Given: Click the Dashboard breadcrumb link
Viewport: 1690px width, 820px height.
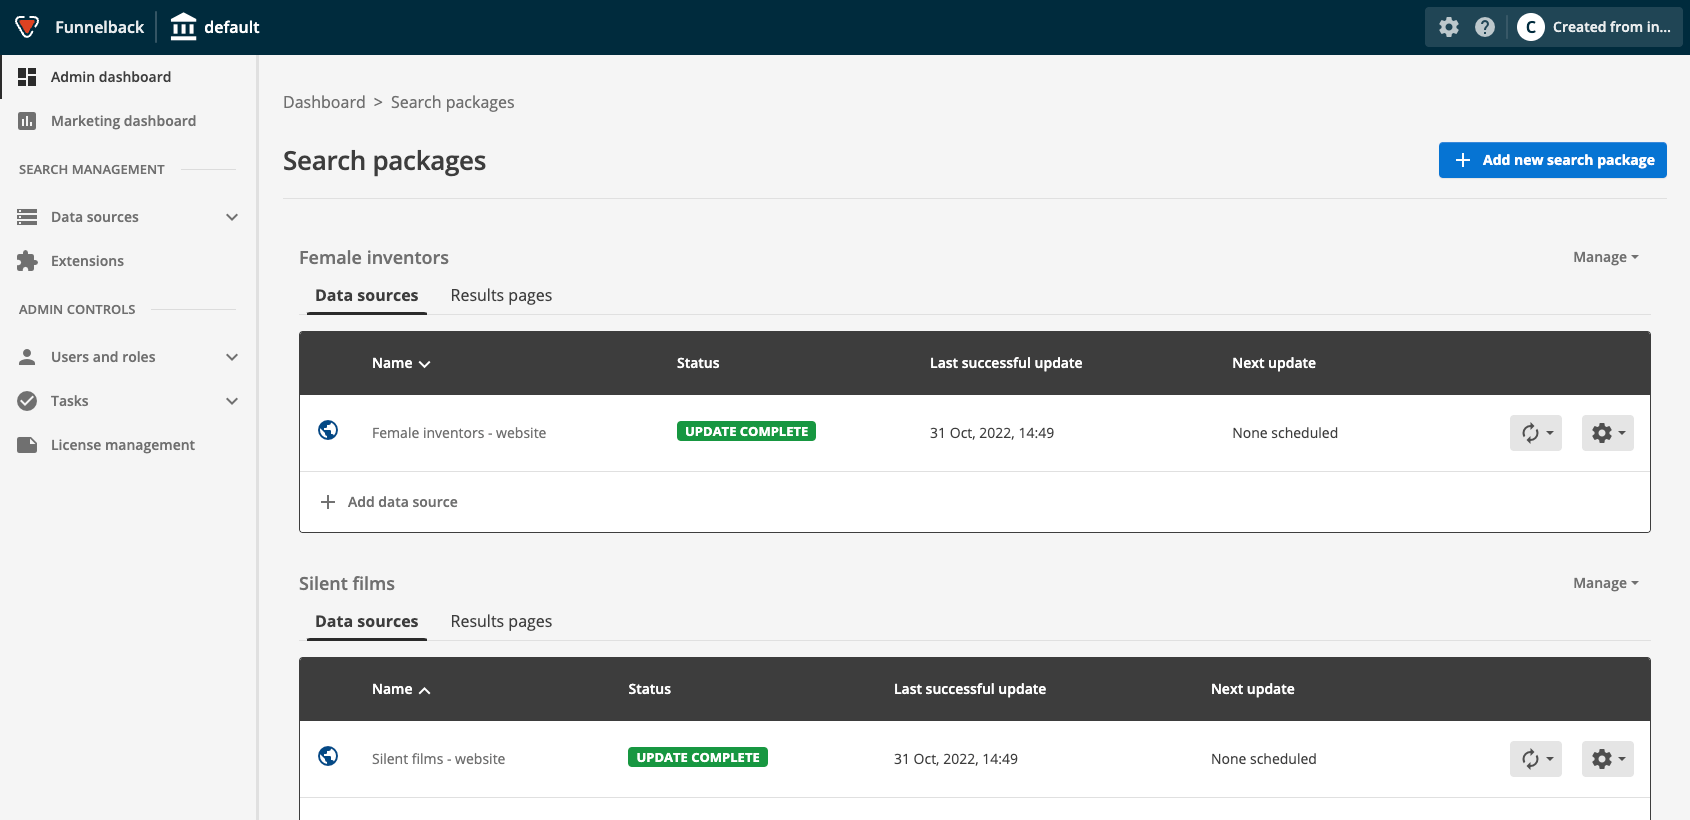Looking at the screenshot, I should pyautogui.click(x=324, y=102).
